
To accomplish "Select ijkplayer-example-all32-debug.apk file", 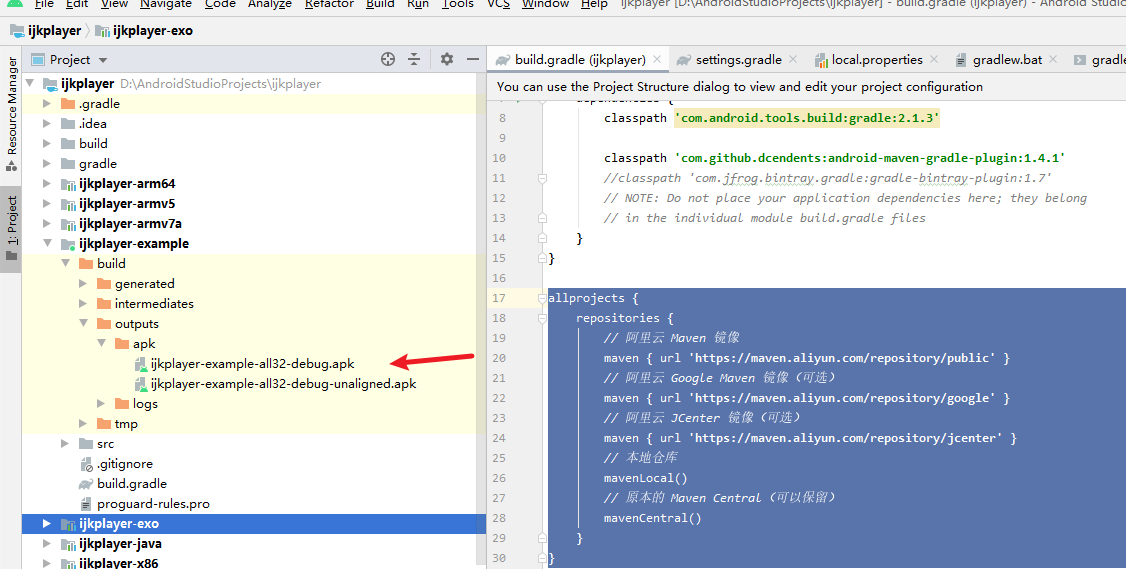I will 252,364.
